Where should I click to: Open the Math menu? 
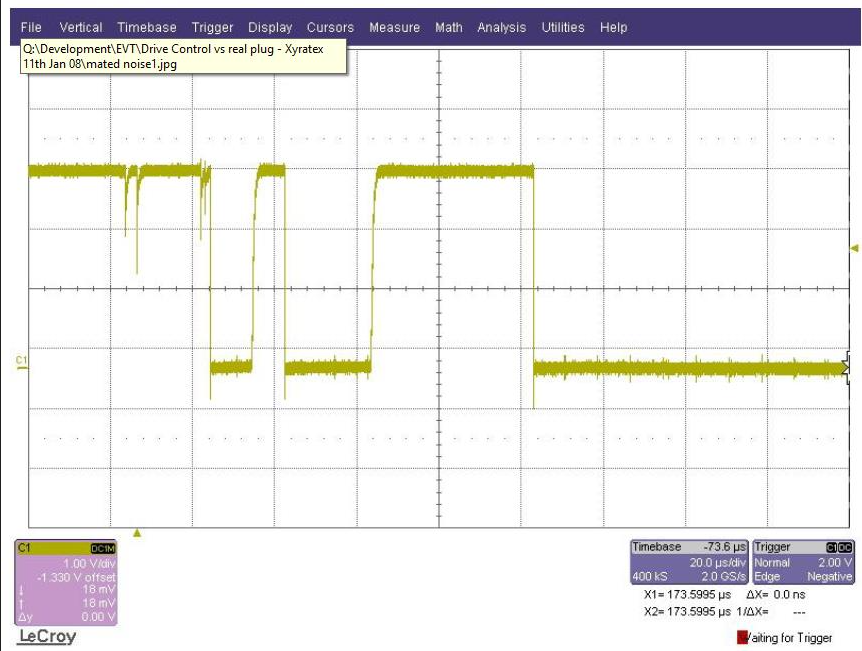tap(449, 27)
